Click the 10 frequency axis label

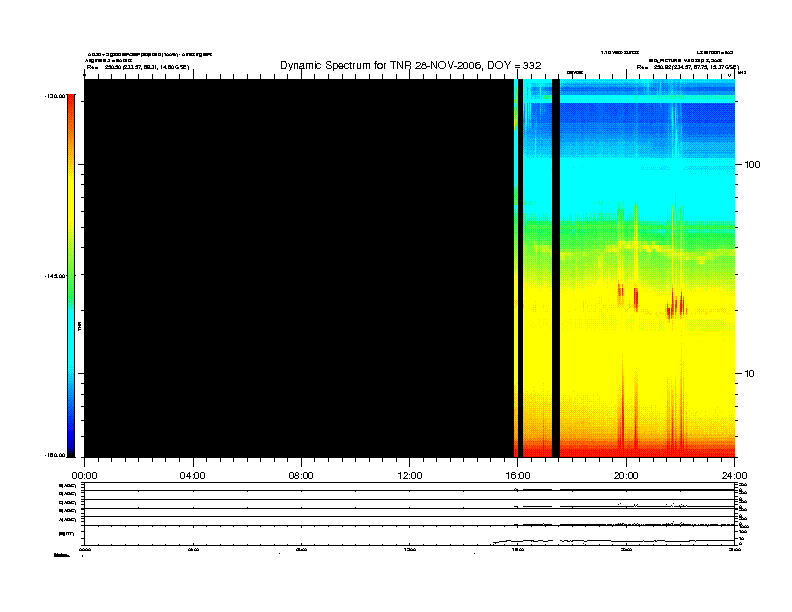click(749, 374)
